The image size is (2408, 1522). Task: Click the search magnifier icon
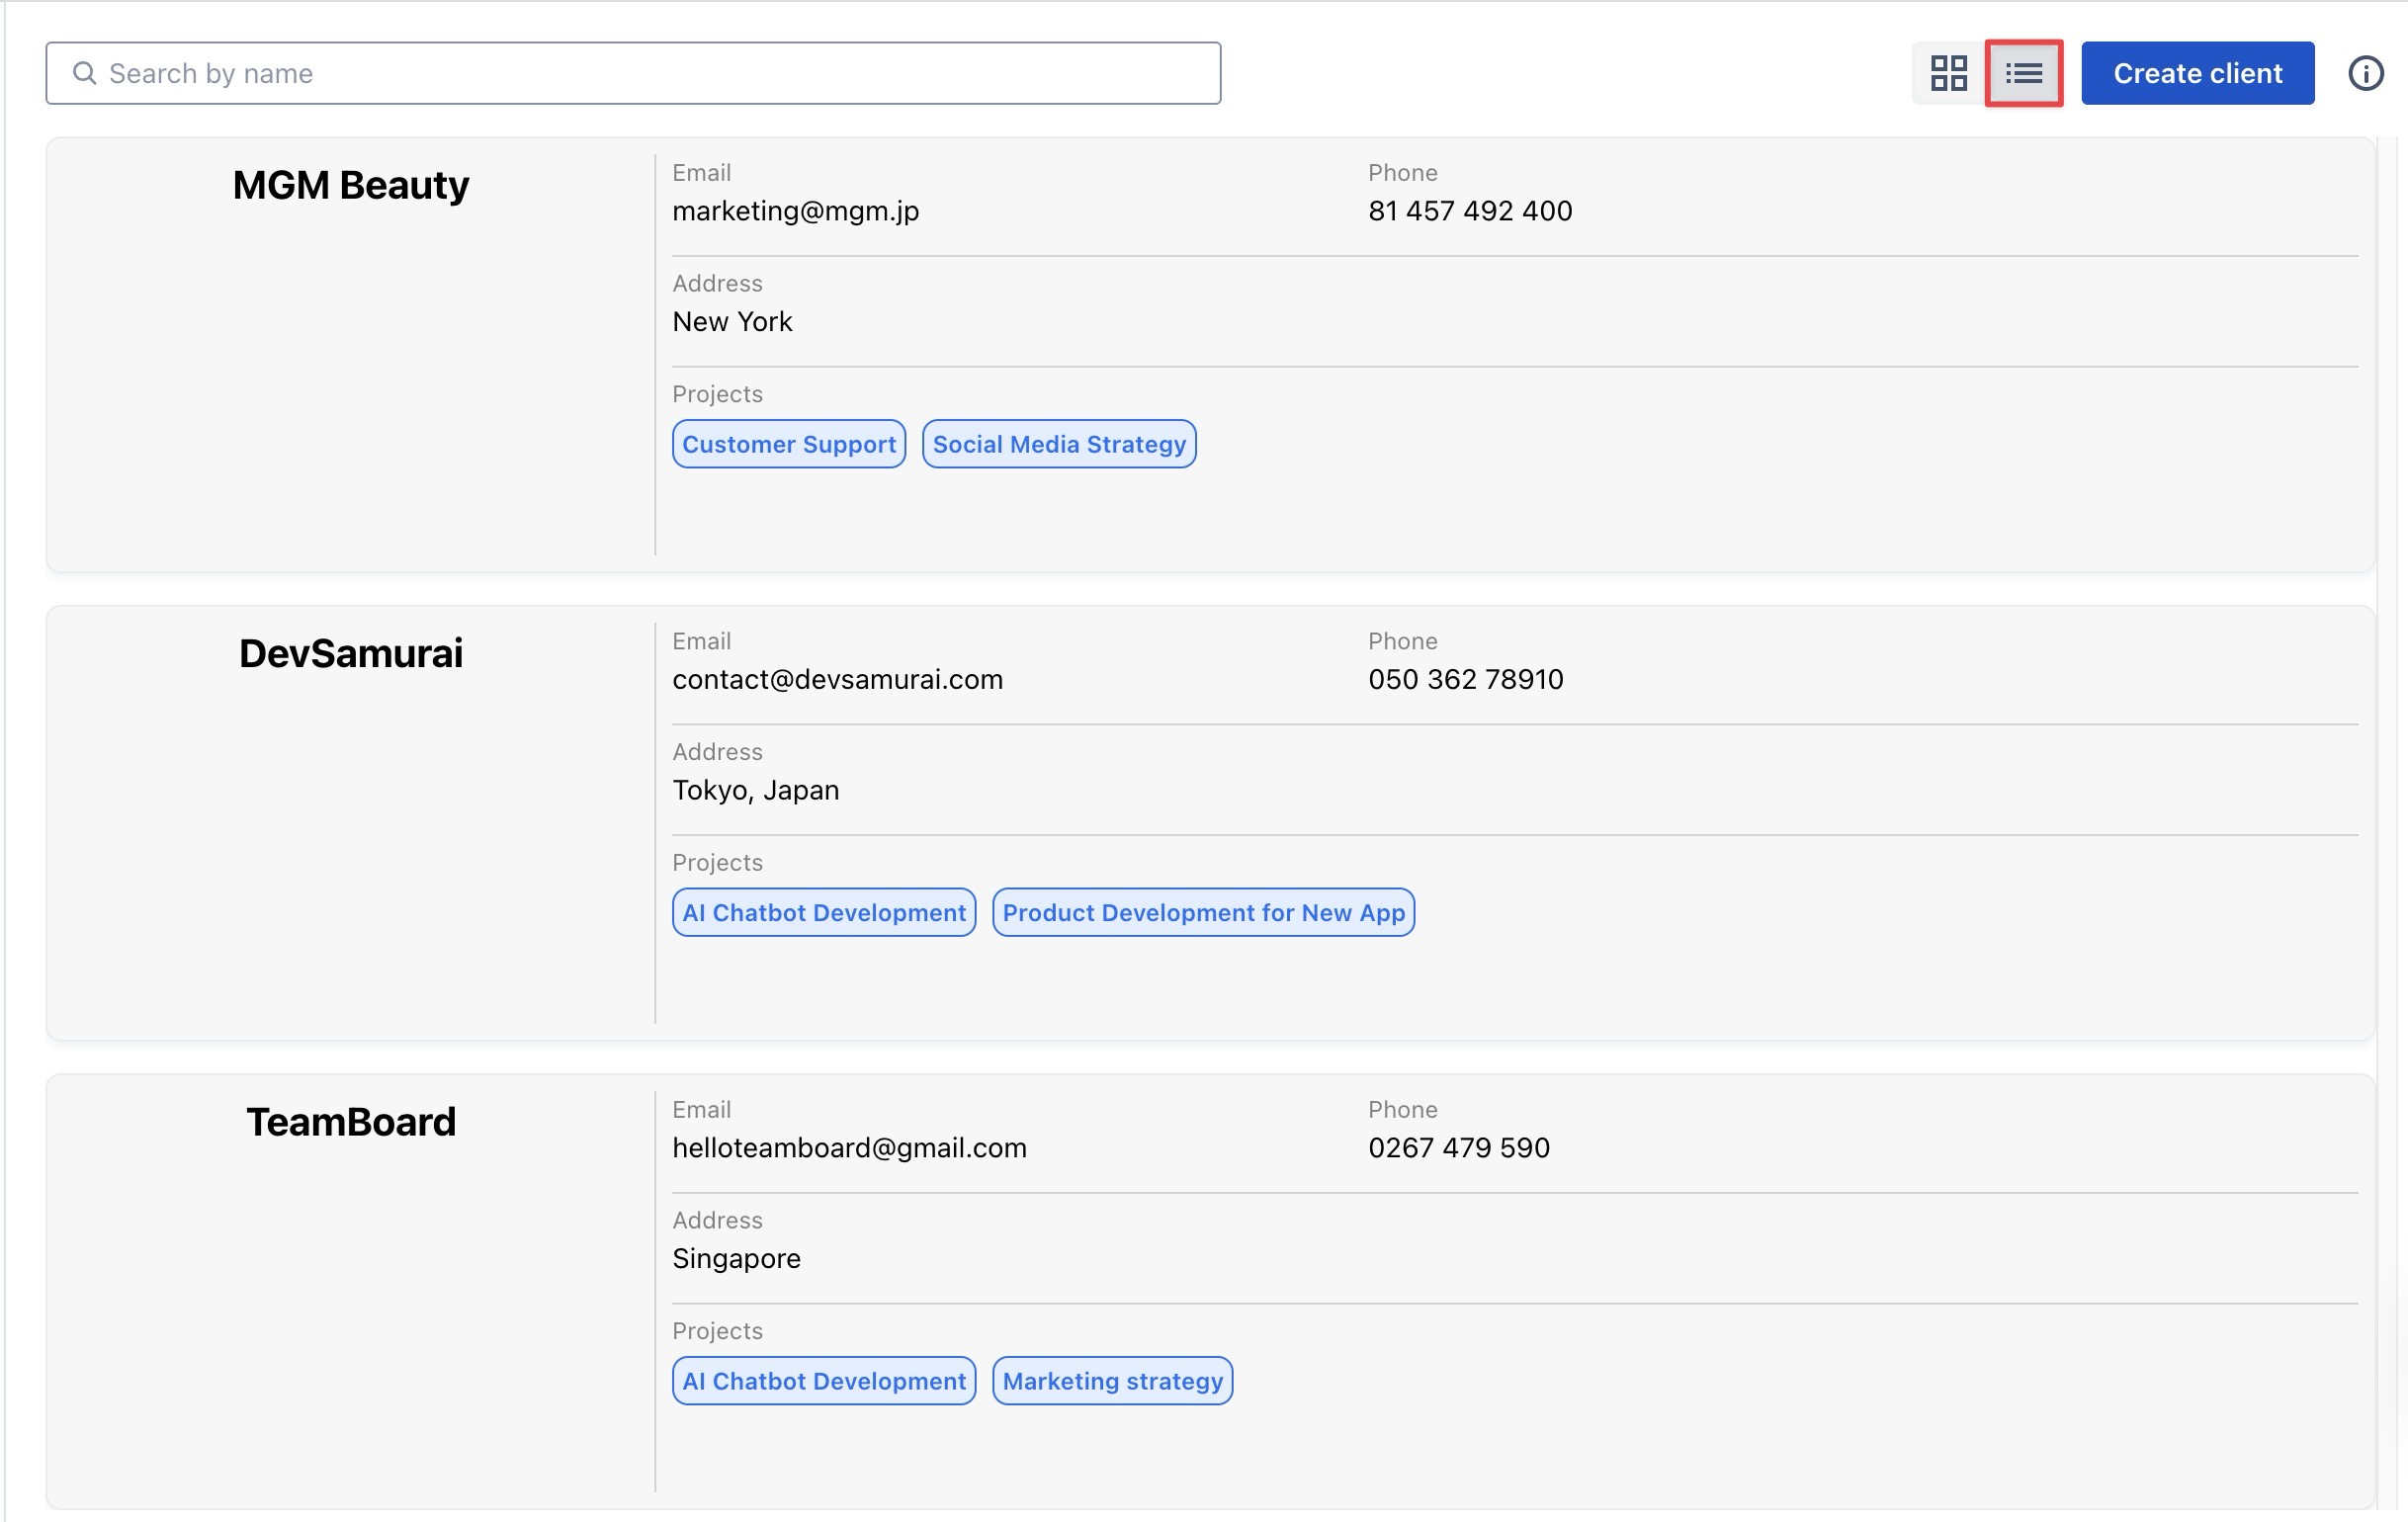tap(85, 73)
